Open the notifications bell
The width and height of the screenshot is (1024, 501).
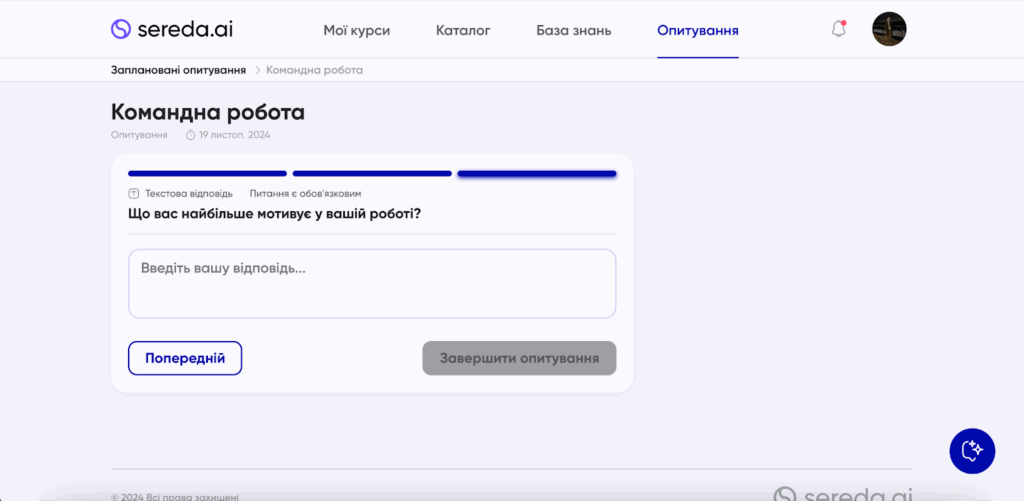pyautogui.click(x=839, y=29)
